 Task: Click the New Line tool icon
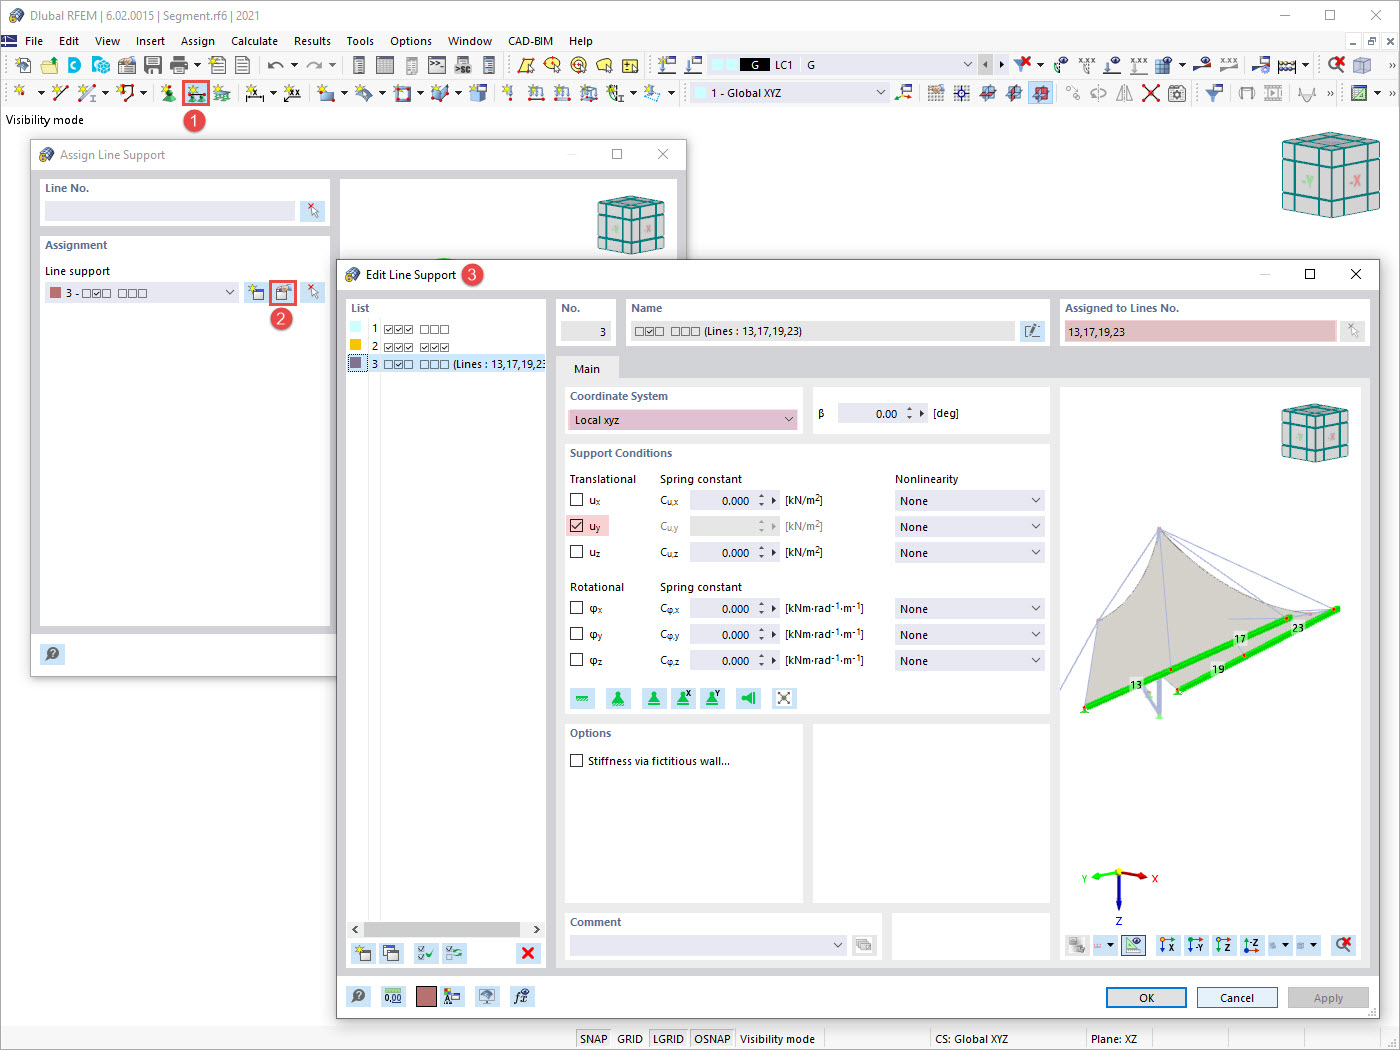[60, 93]
